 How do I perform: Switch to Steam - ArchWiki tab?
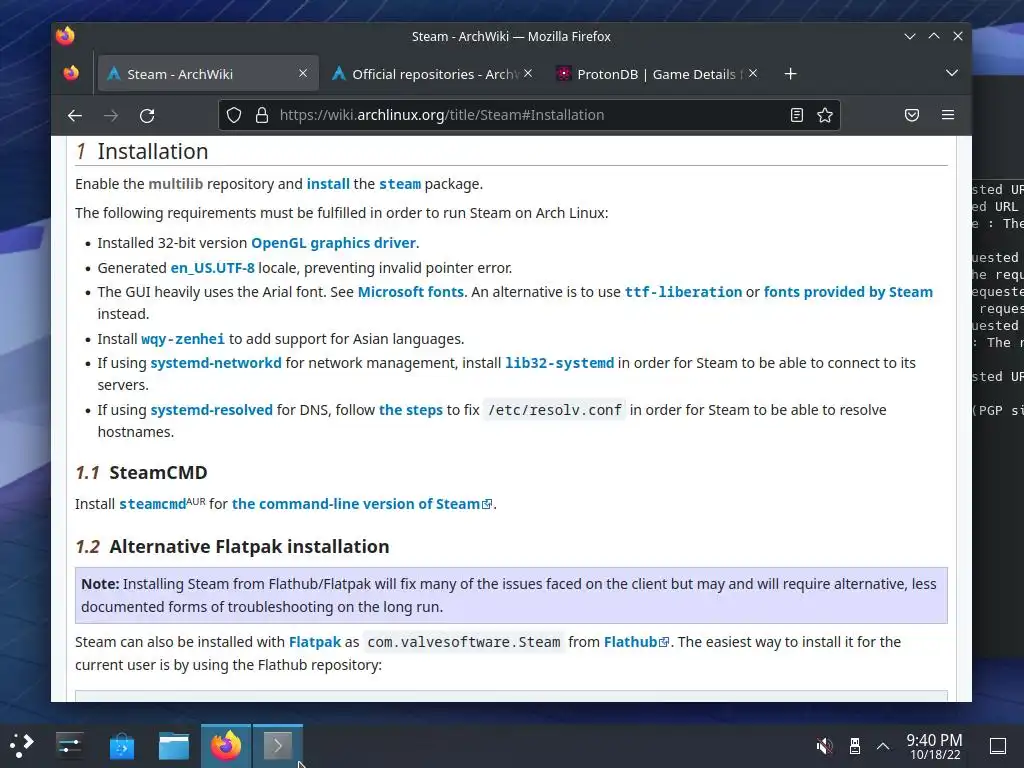[x=208, y=73]
